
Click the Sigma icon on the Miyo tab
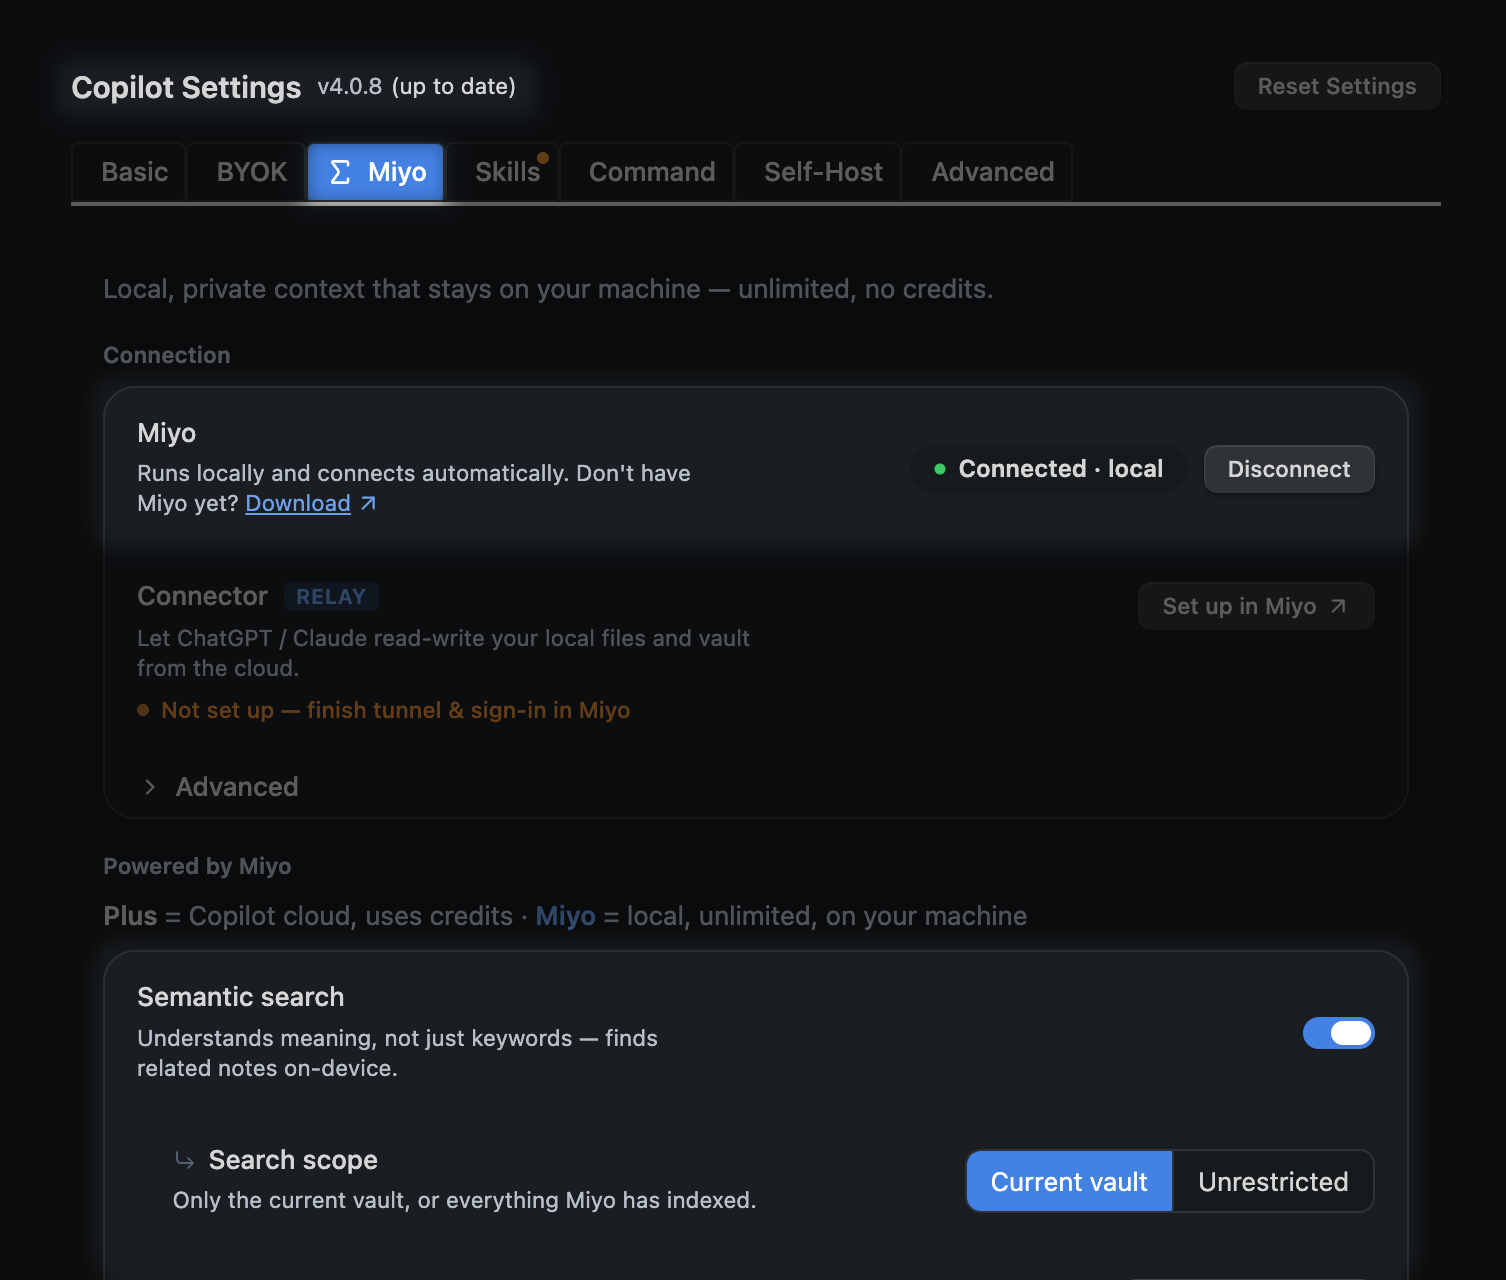(340, 172)
